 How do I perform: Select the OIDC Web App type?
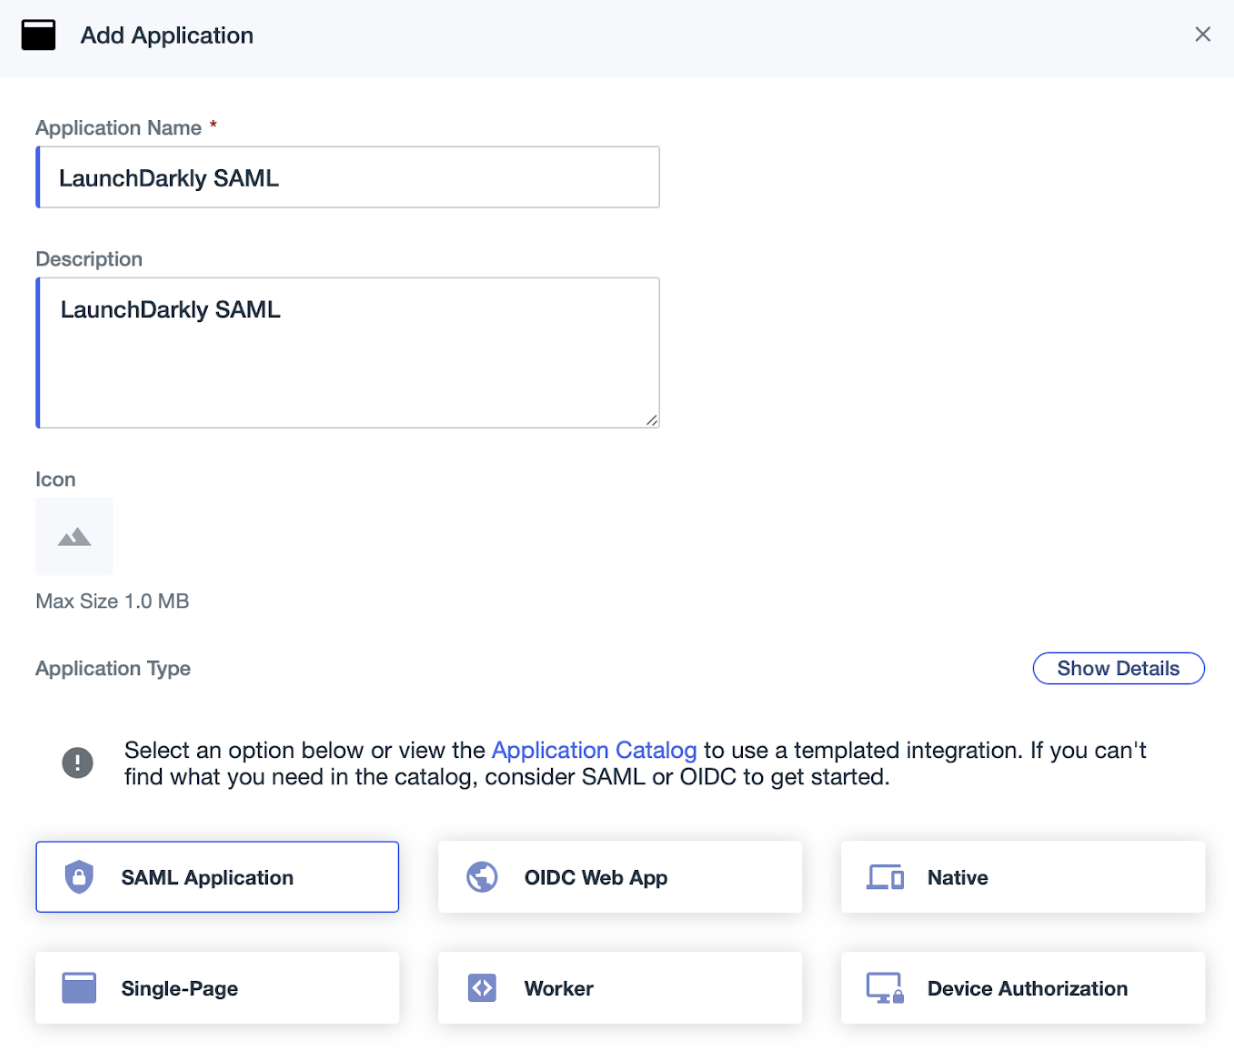point(619,877)
